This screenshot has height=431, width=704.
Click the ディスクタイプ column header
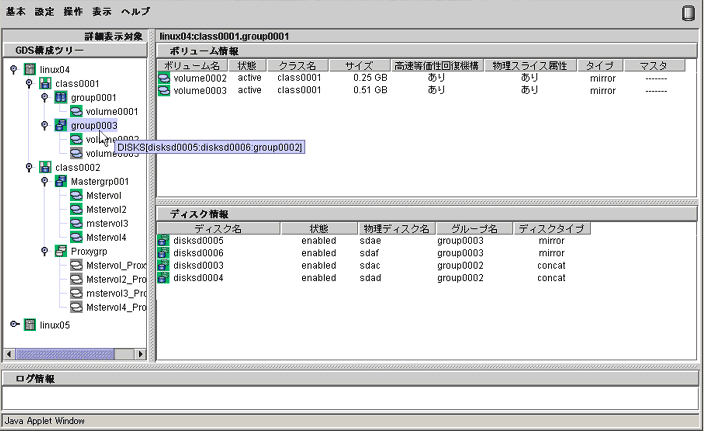549,229
